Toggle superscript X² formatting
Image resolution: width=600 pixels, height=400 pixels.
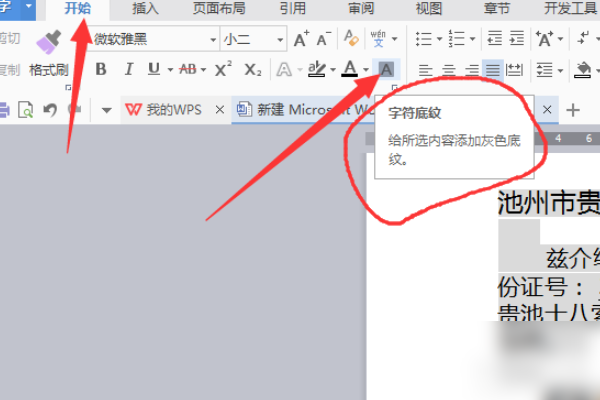[x=223, y=69]
